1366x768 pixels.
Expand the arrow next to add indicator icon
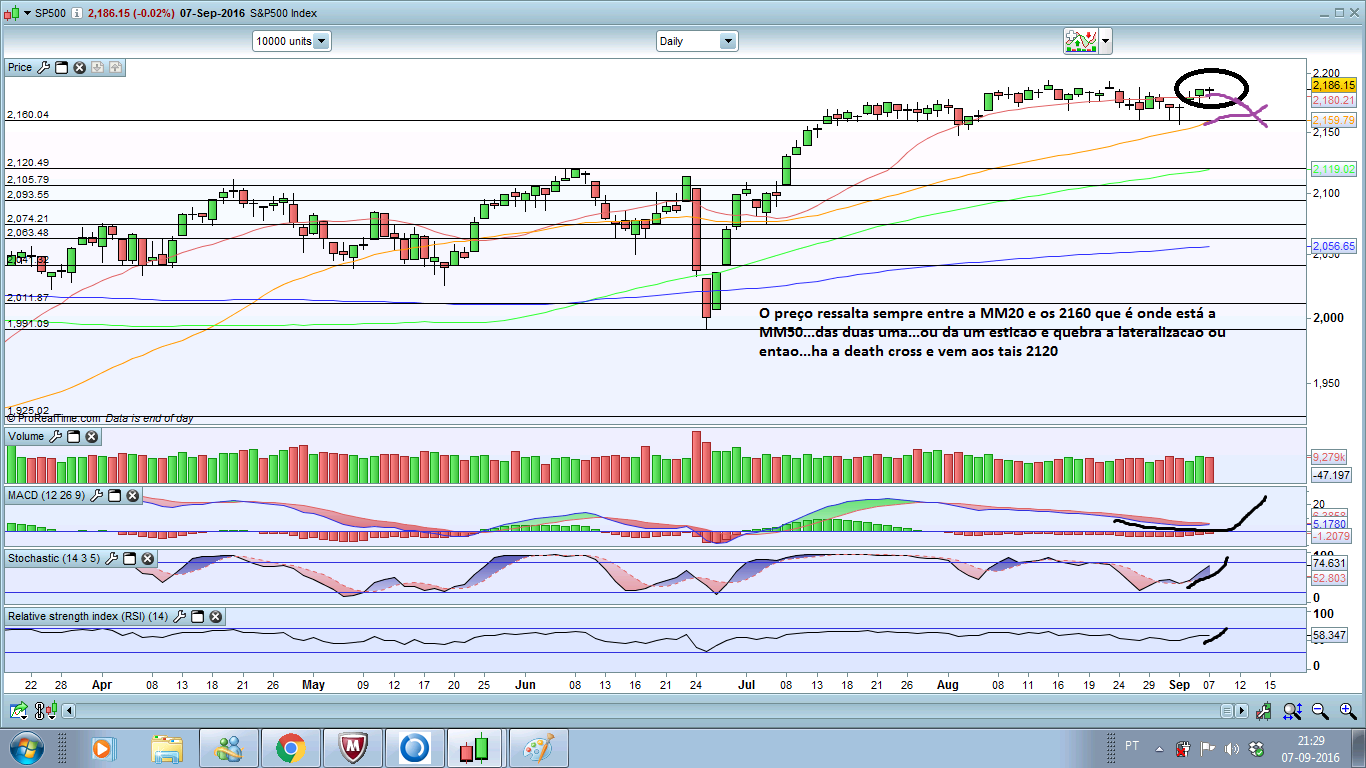[x=1105, y=42]
